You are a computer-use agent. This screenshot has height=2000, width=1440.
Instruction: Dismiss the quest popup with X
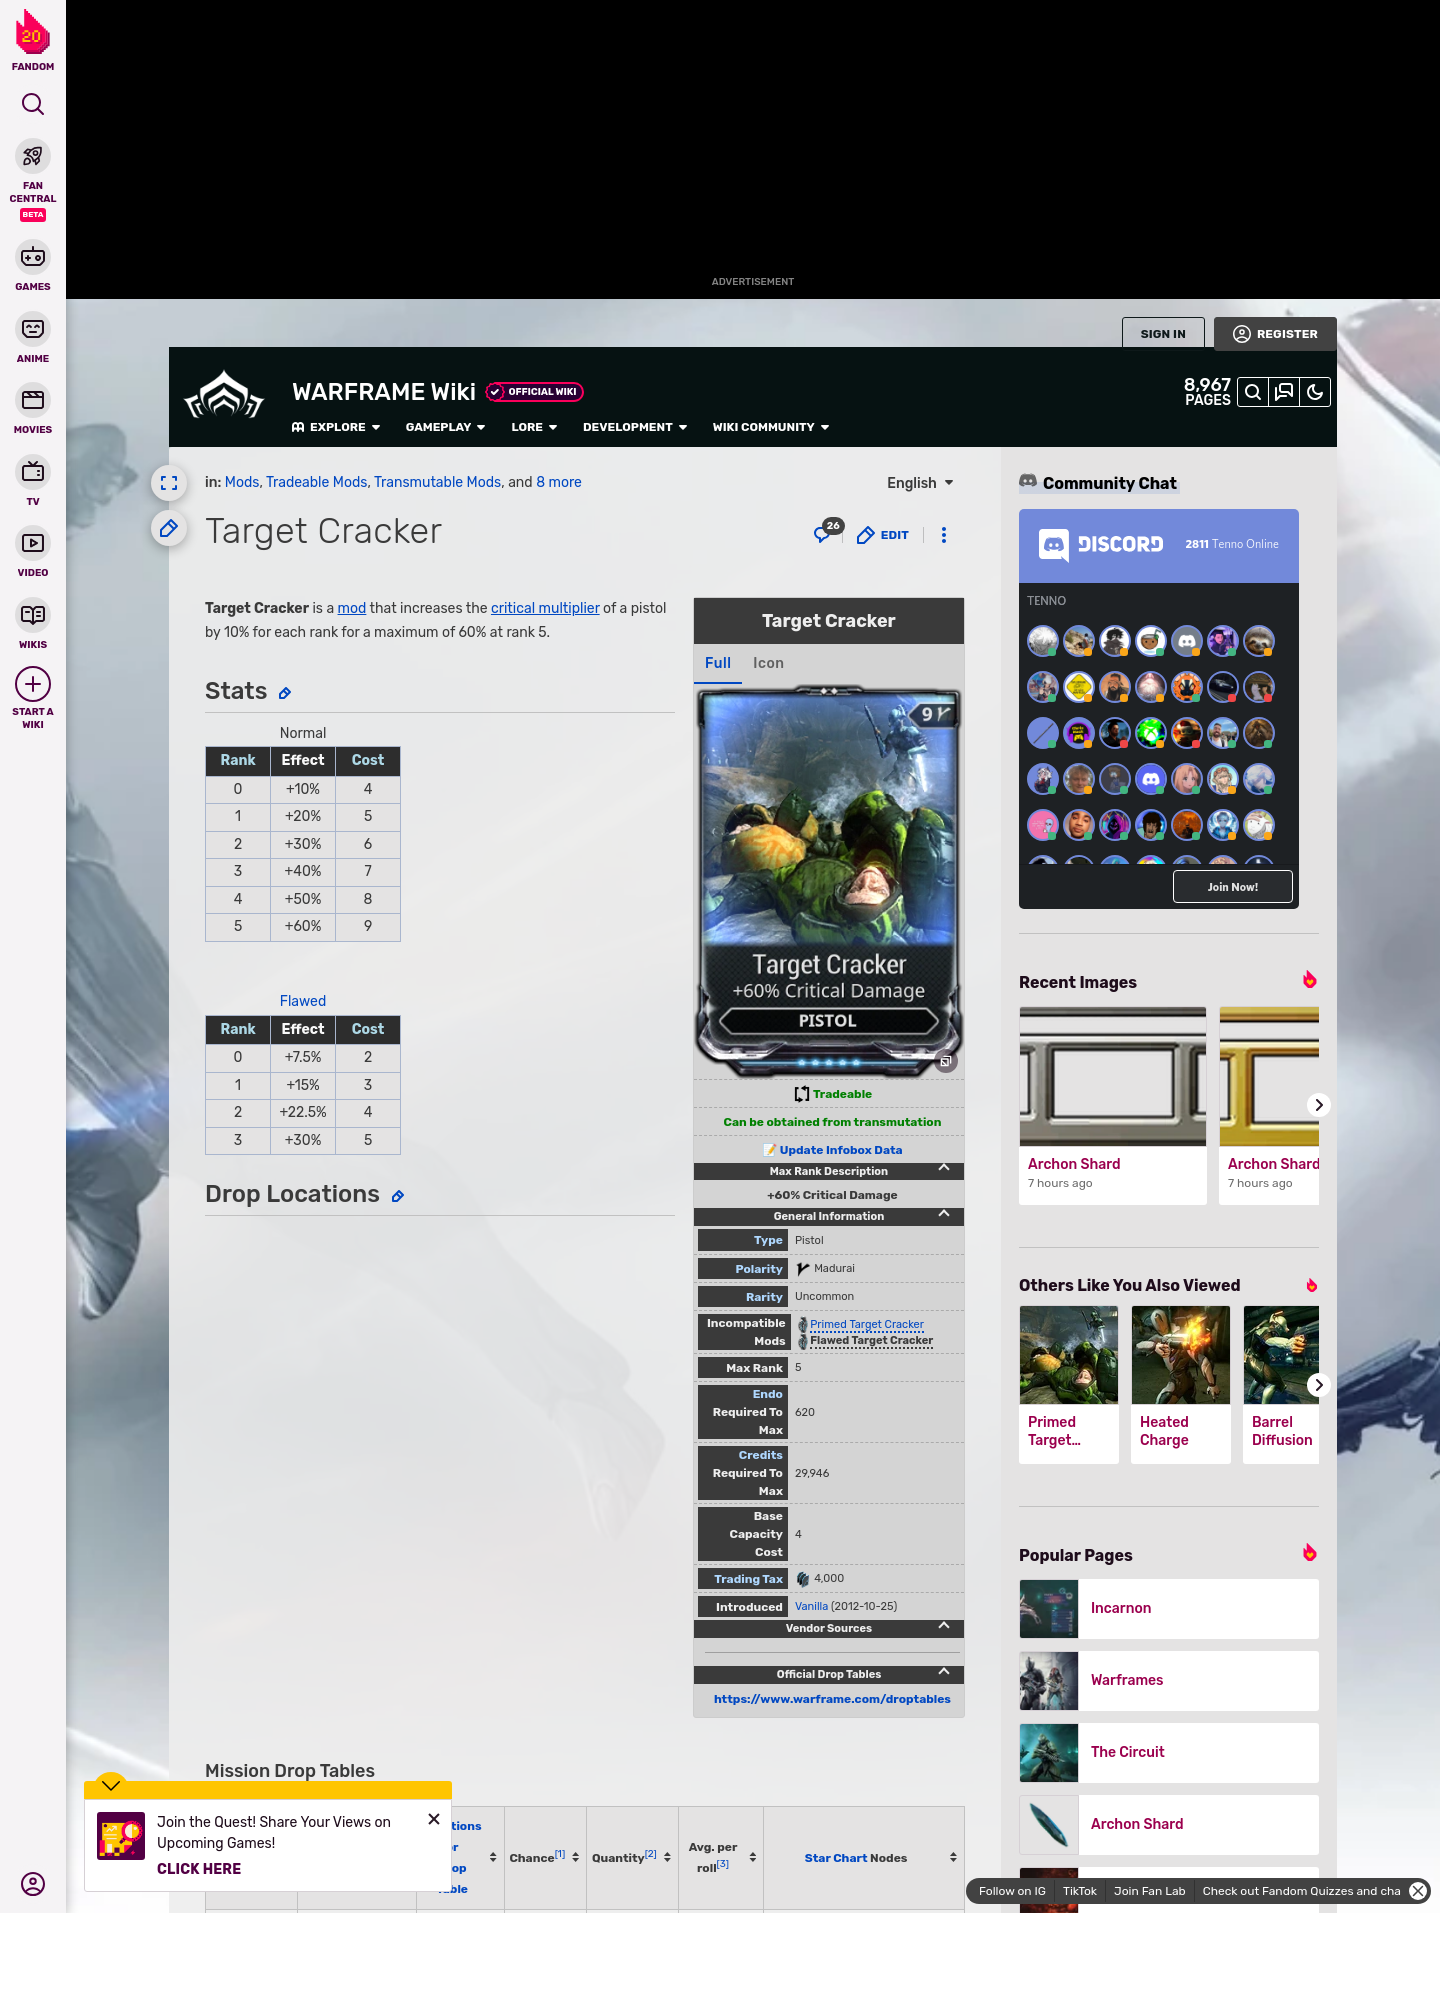(x=434, y=1819)
